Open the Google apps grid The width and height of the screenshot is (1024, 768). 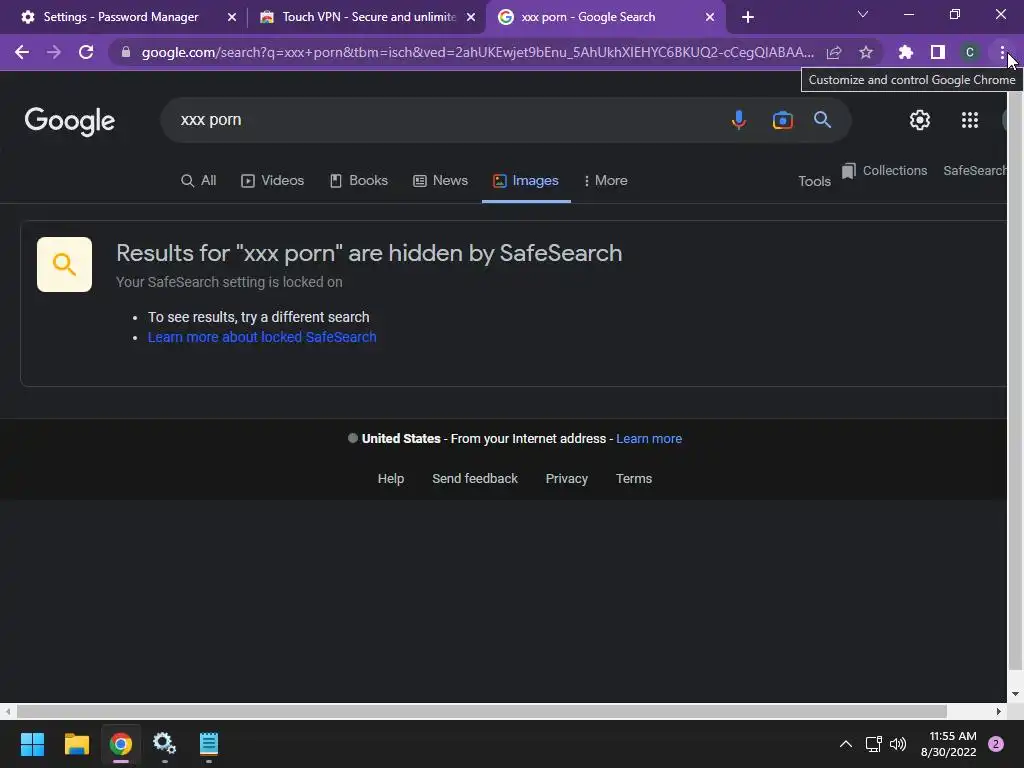coord(970,120)
